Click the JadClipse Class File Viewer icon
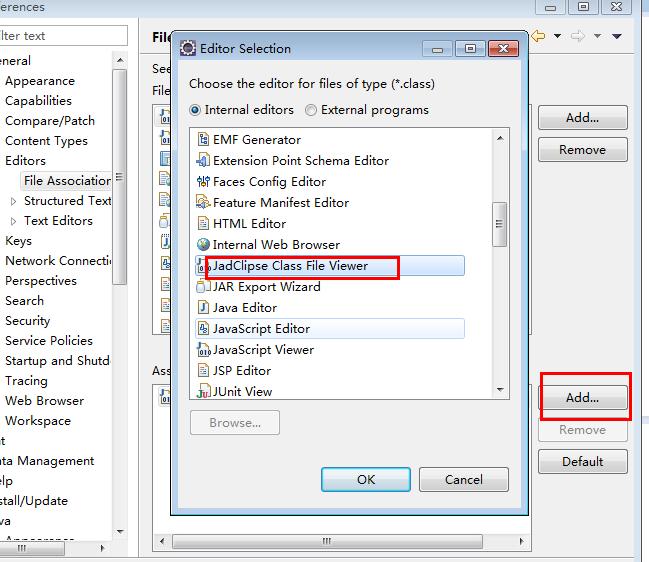The image size is (649, 562). coord(202,266)
